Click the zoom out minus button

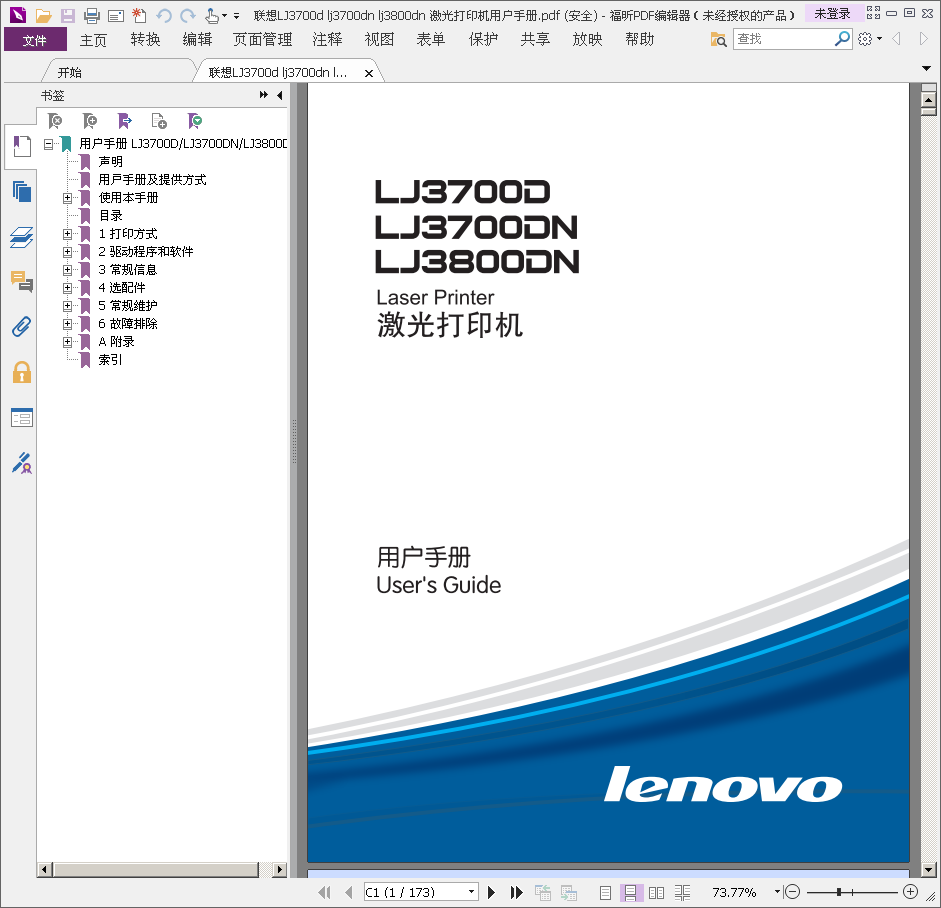point(792,892)
